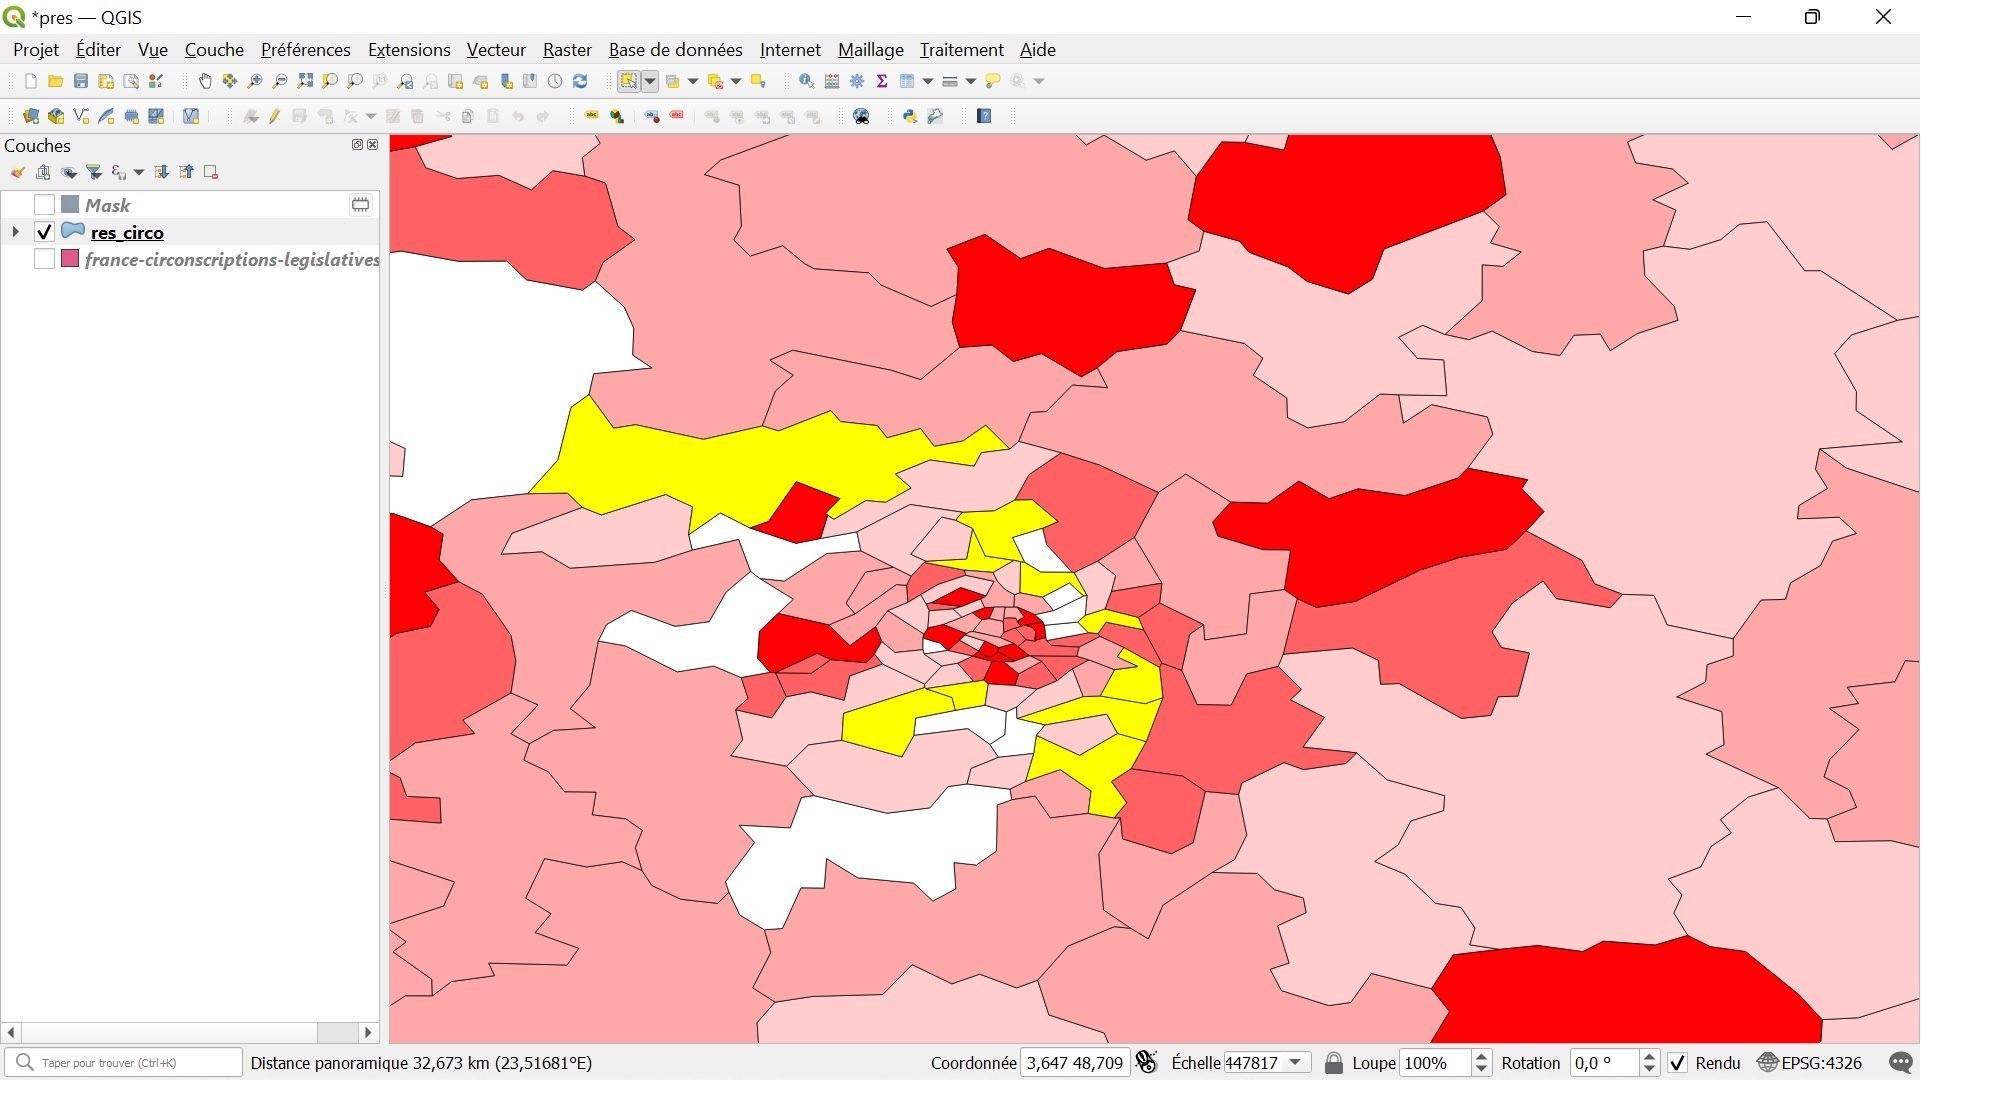Screen dimensions: 2016x1102
Task: Enable the Mask layer checkbox
Action: click(x=44, y=205)
